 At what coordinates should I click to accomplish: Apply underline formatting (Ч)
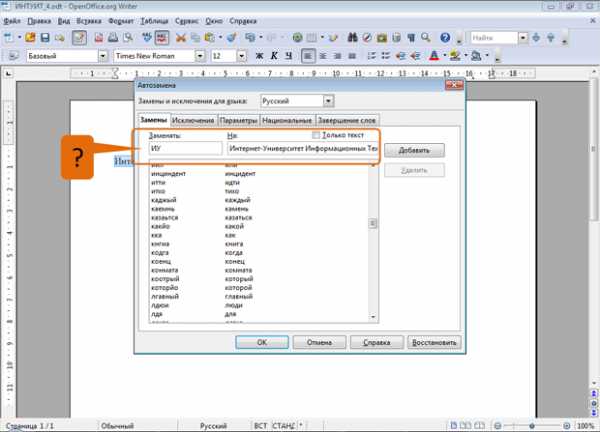(x=289, y=56)
